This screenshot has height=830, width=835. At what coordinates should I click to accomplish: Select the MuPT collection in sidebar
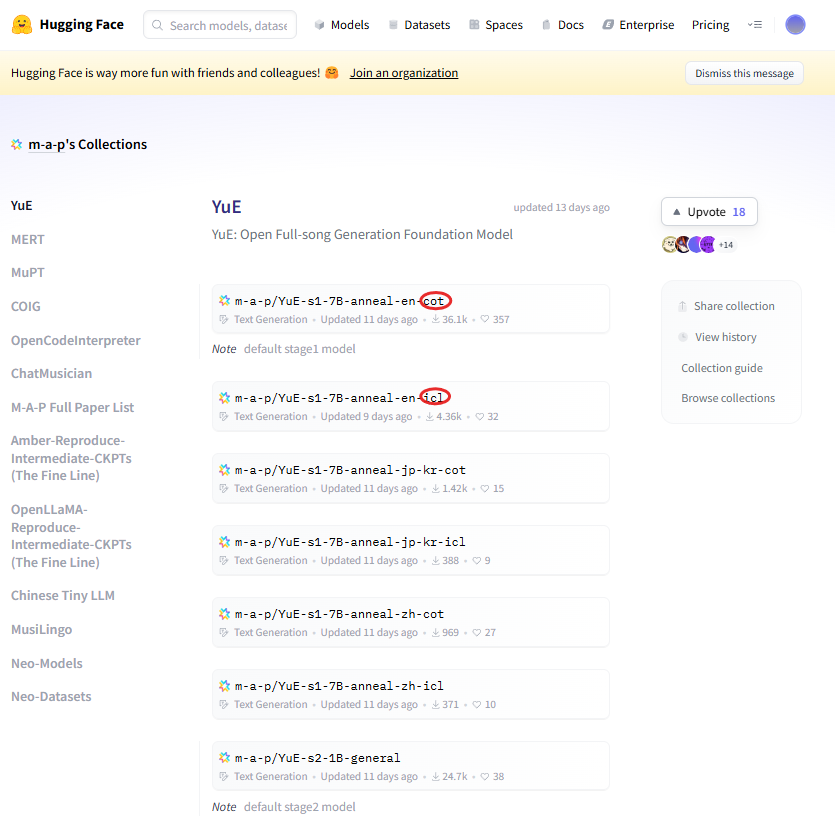click(x=28, y=273)
